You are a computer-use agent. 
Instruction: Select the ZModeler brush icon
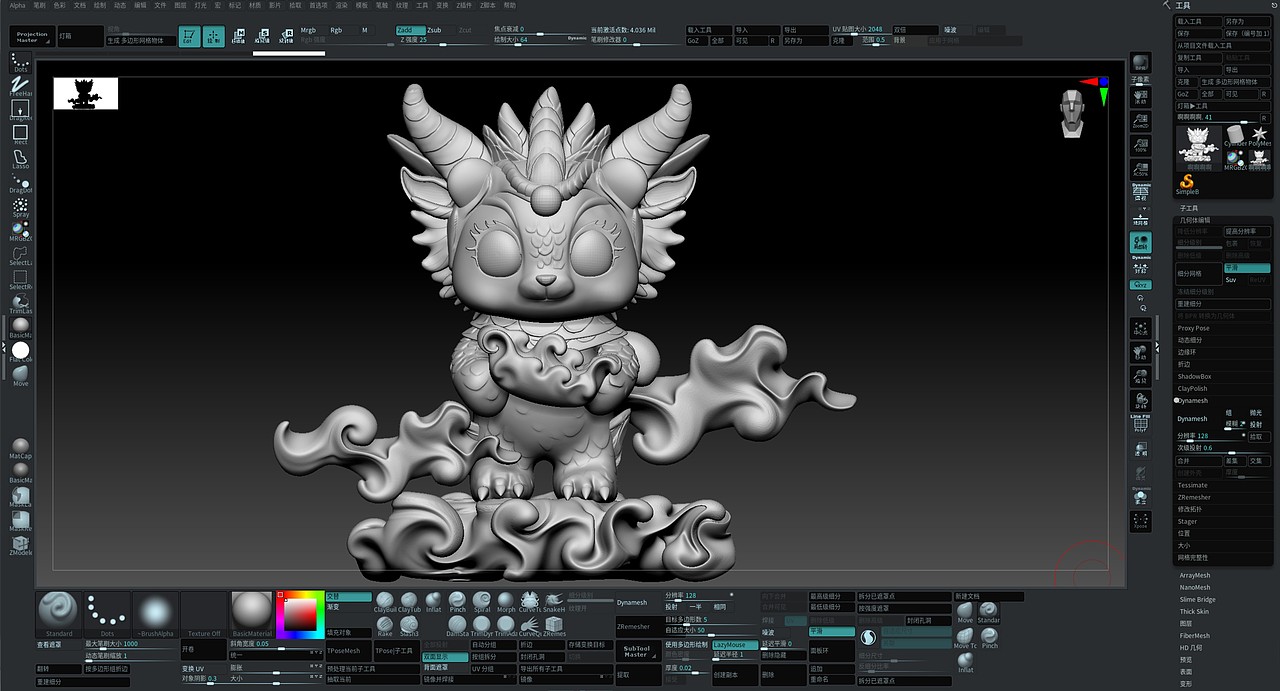tap(20, 544)
